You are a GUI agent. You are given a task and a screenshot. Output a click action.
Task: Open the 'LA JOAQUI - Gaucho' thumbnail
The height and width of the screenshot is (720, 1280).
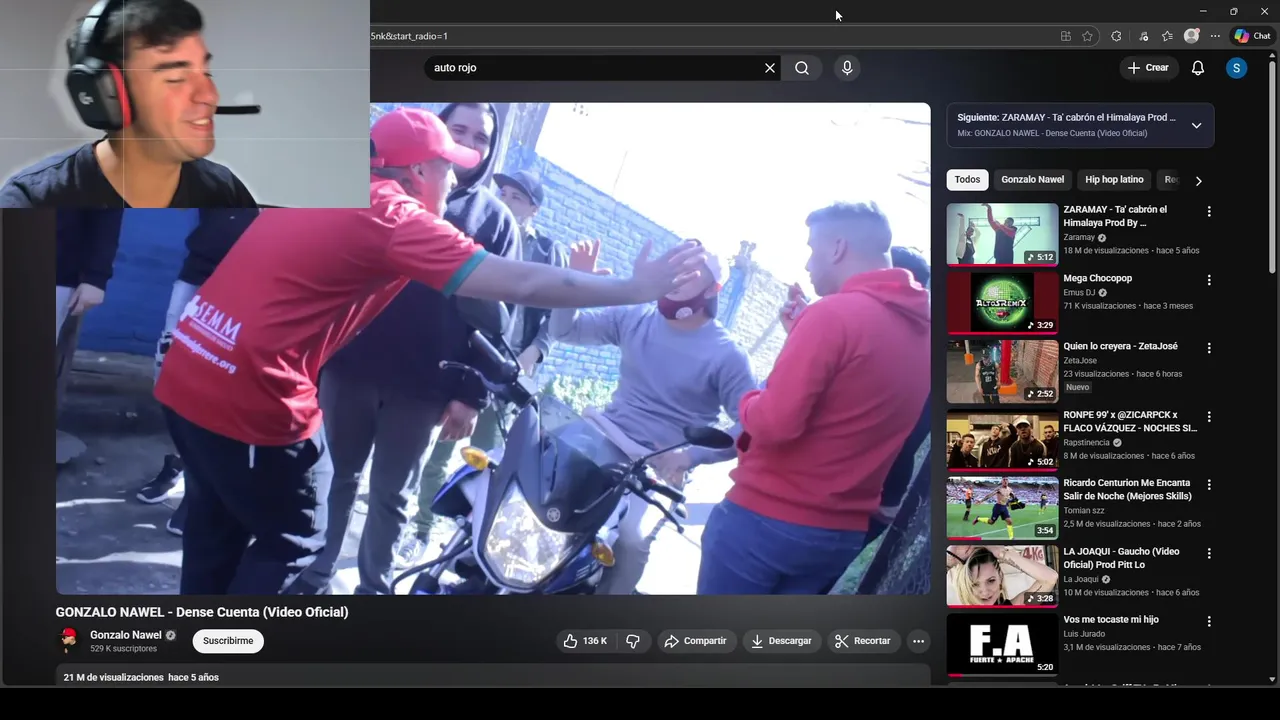1002,576
